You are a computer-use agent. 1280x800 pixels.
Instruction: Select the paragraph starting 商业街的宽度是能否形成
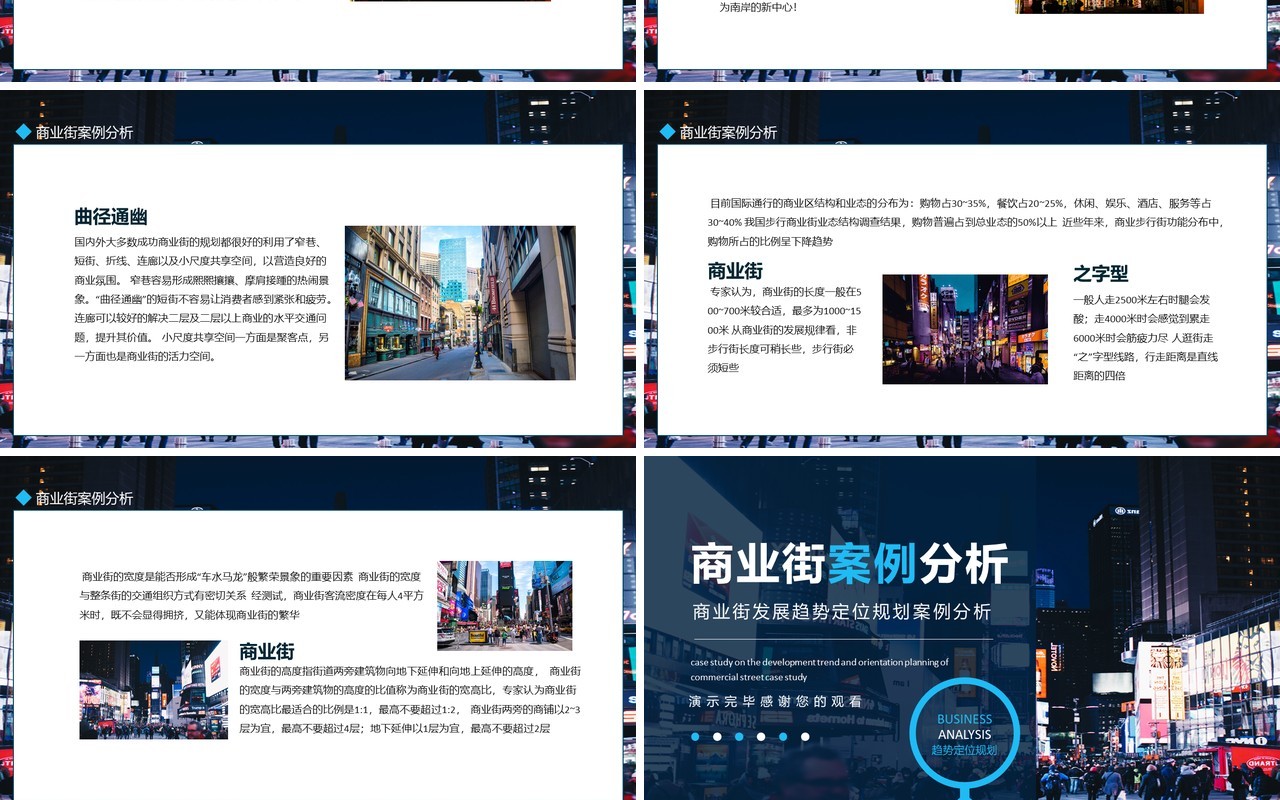[252, 595]
